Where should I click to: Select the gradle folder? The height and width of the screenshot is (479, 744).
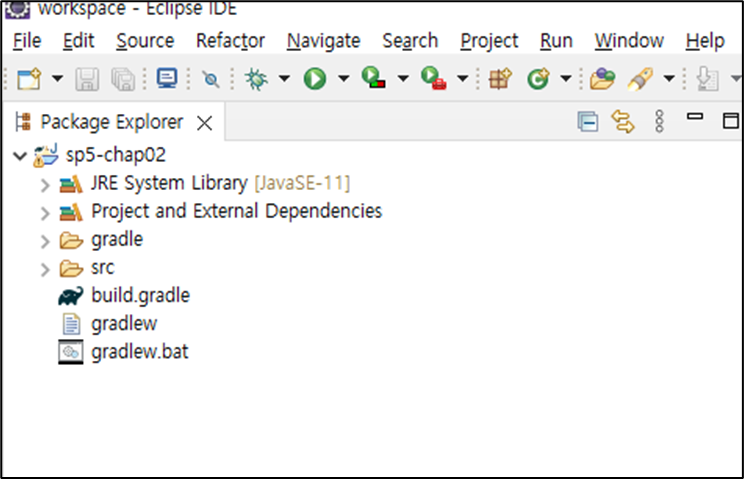(117, 240)
